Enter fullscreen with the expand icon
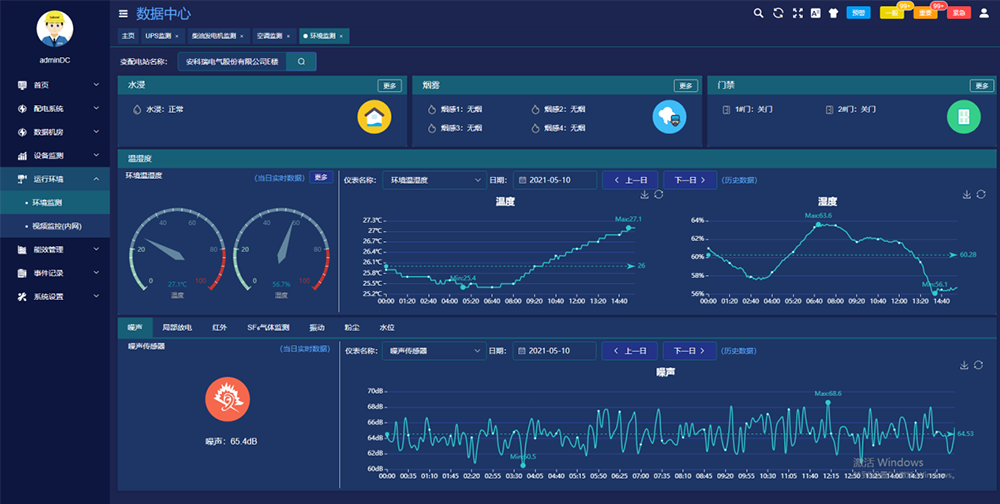The image size is (1000, 504). (797, 13)
